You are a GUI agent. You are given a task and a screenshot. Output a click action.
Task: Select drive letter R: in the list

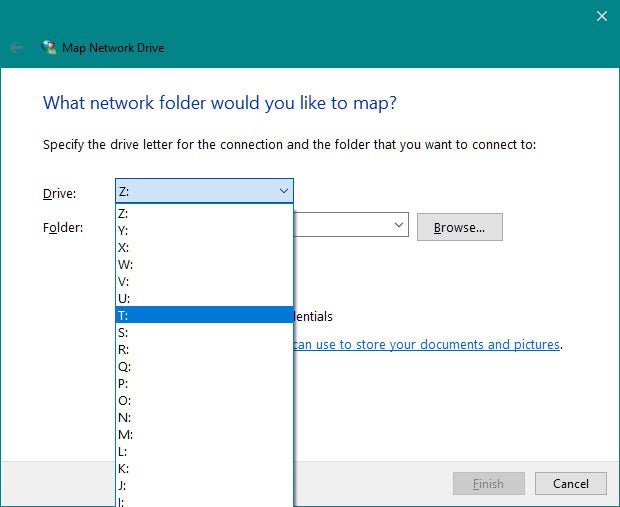pos(204,349)
